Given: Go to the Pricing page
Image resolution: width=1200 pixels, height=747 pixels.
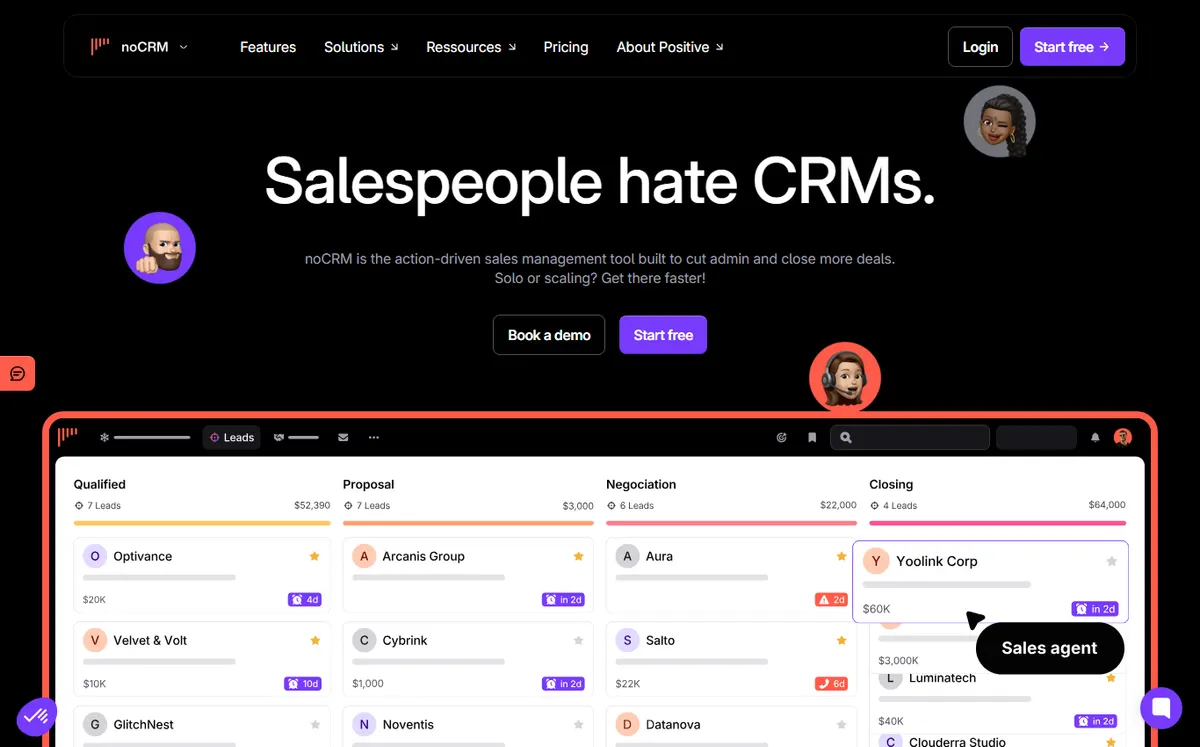Looking at the screenshot, I should (x=566, y=47).
